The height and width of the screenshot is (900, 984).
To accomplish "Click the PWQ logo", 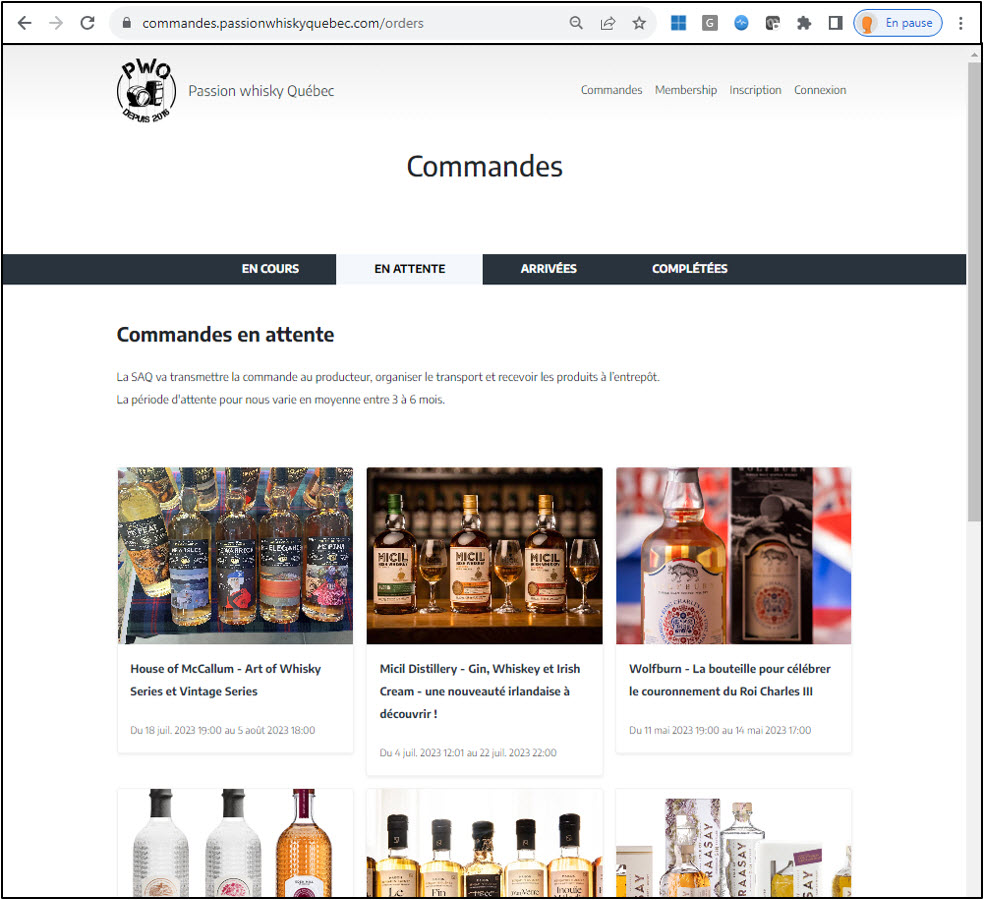I will tap(146, 90).
